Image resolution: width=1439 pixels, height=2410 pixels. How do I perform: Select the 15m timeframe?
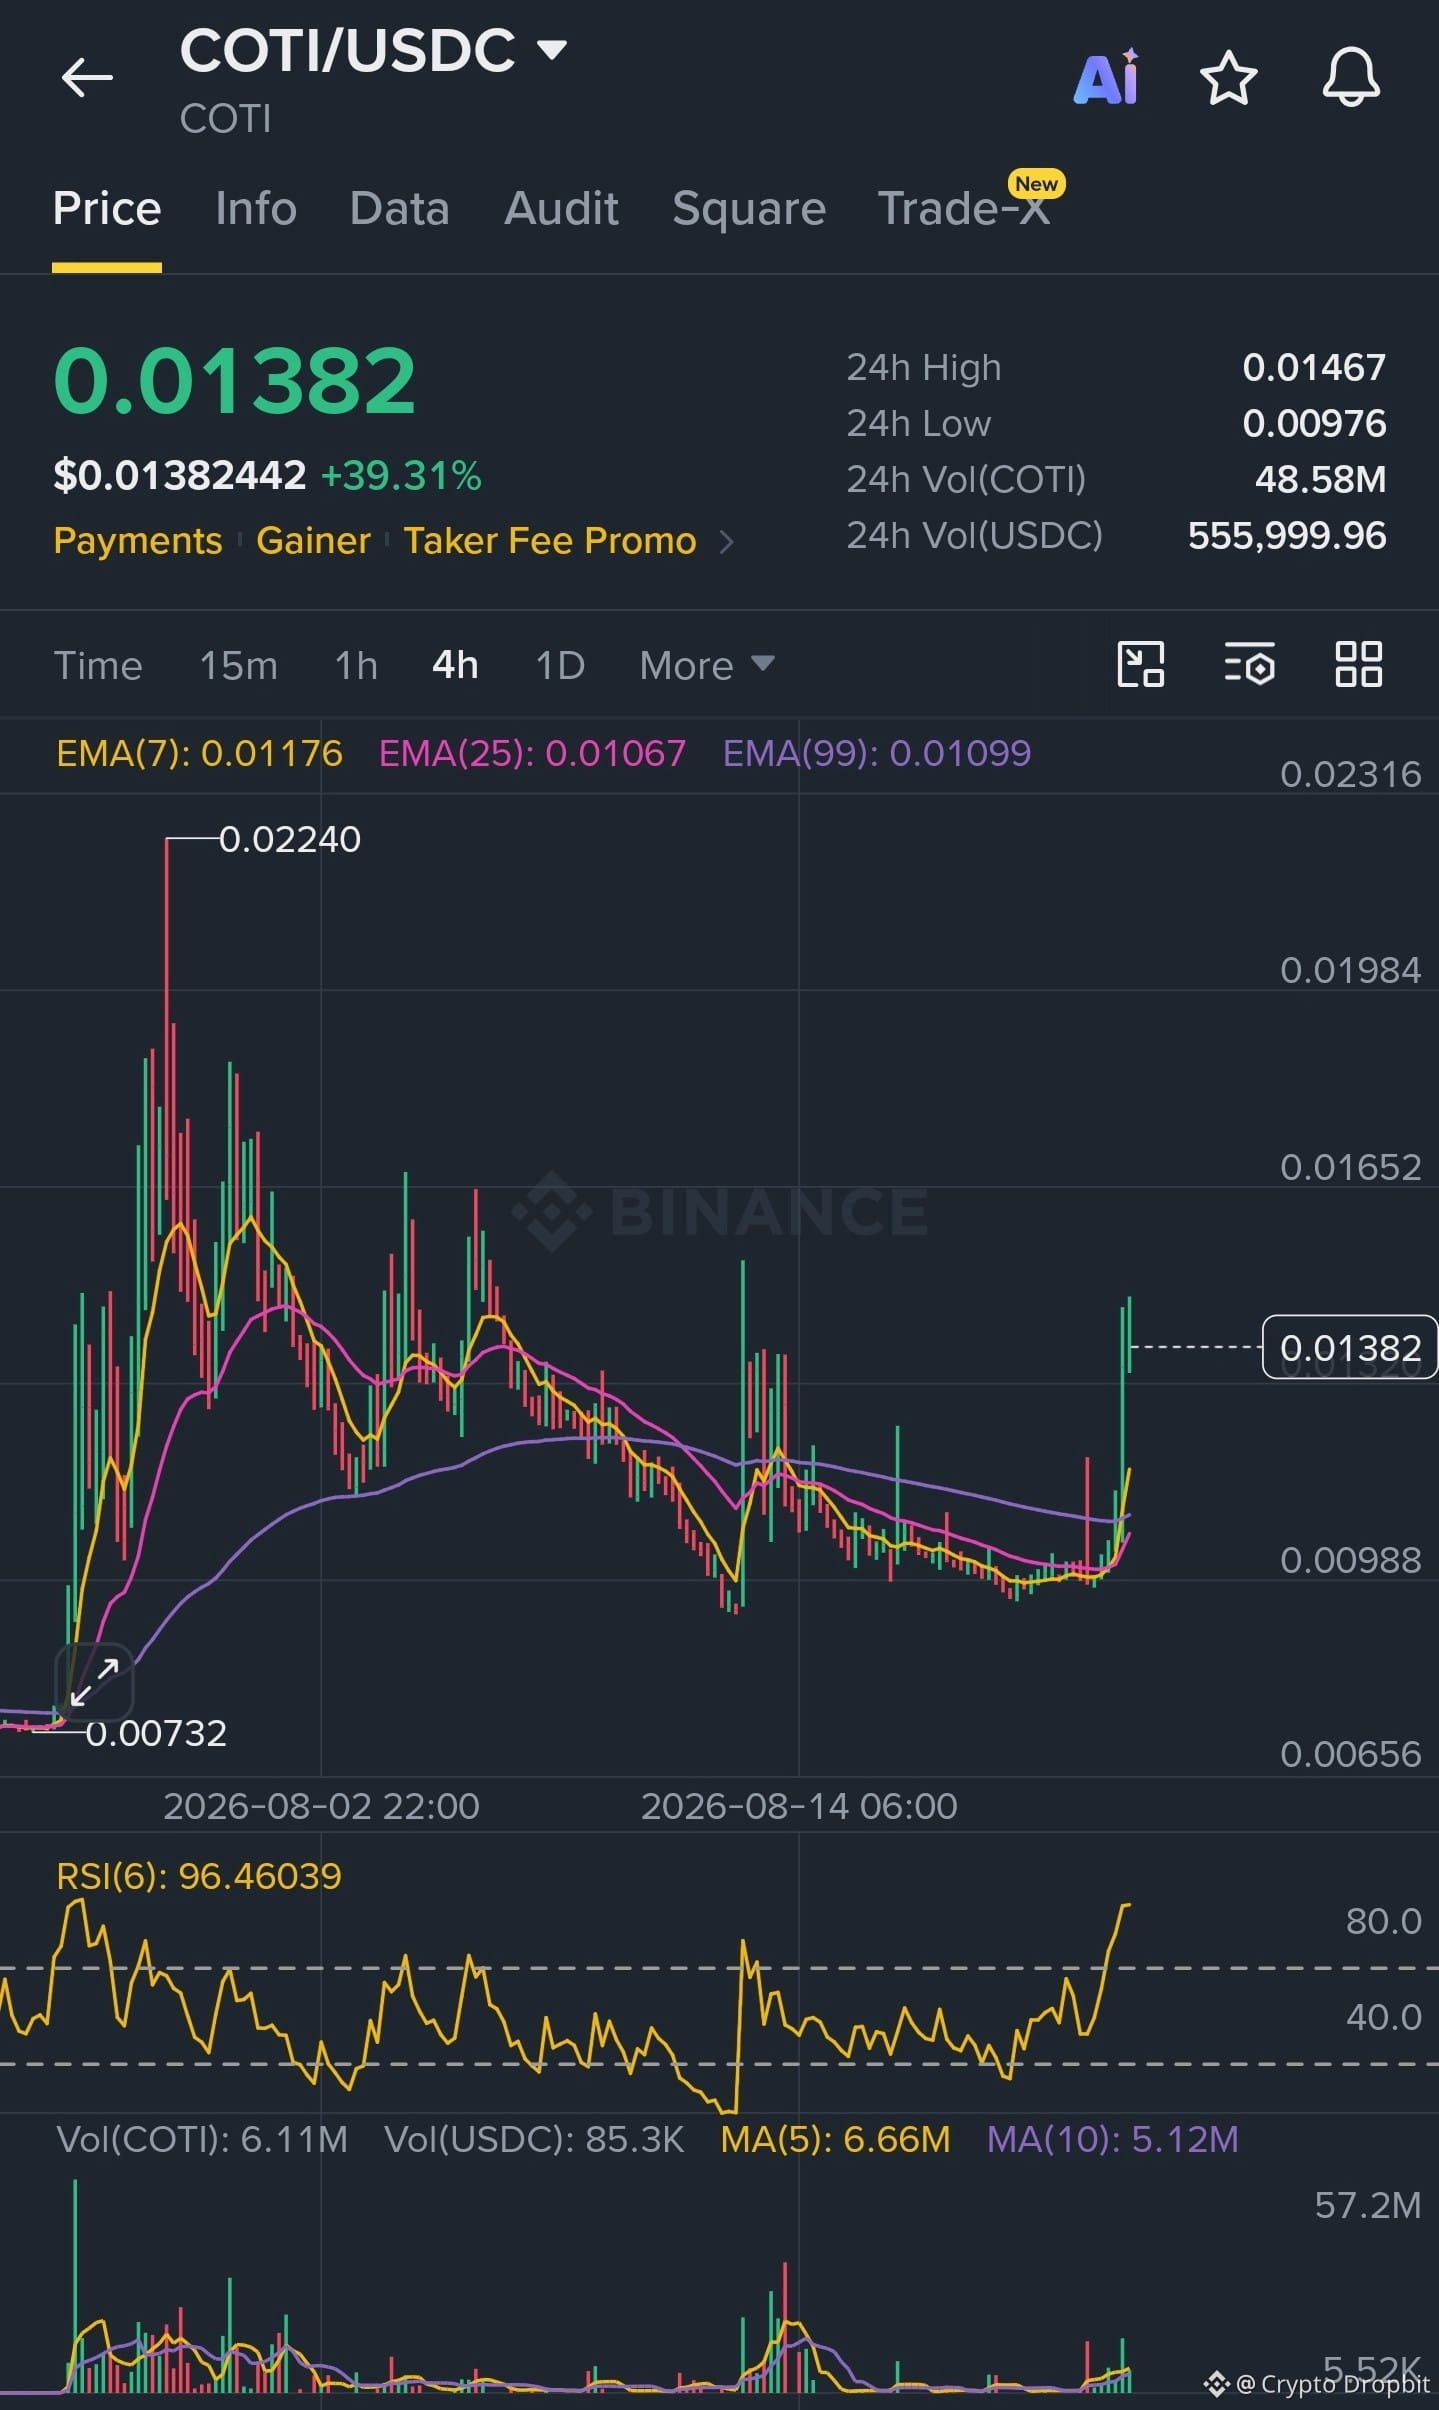coord(239,665)
